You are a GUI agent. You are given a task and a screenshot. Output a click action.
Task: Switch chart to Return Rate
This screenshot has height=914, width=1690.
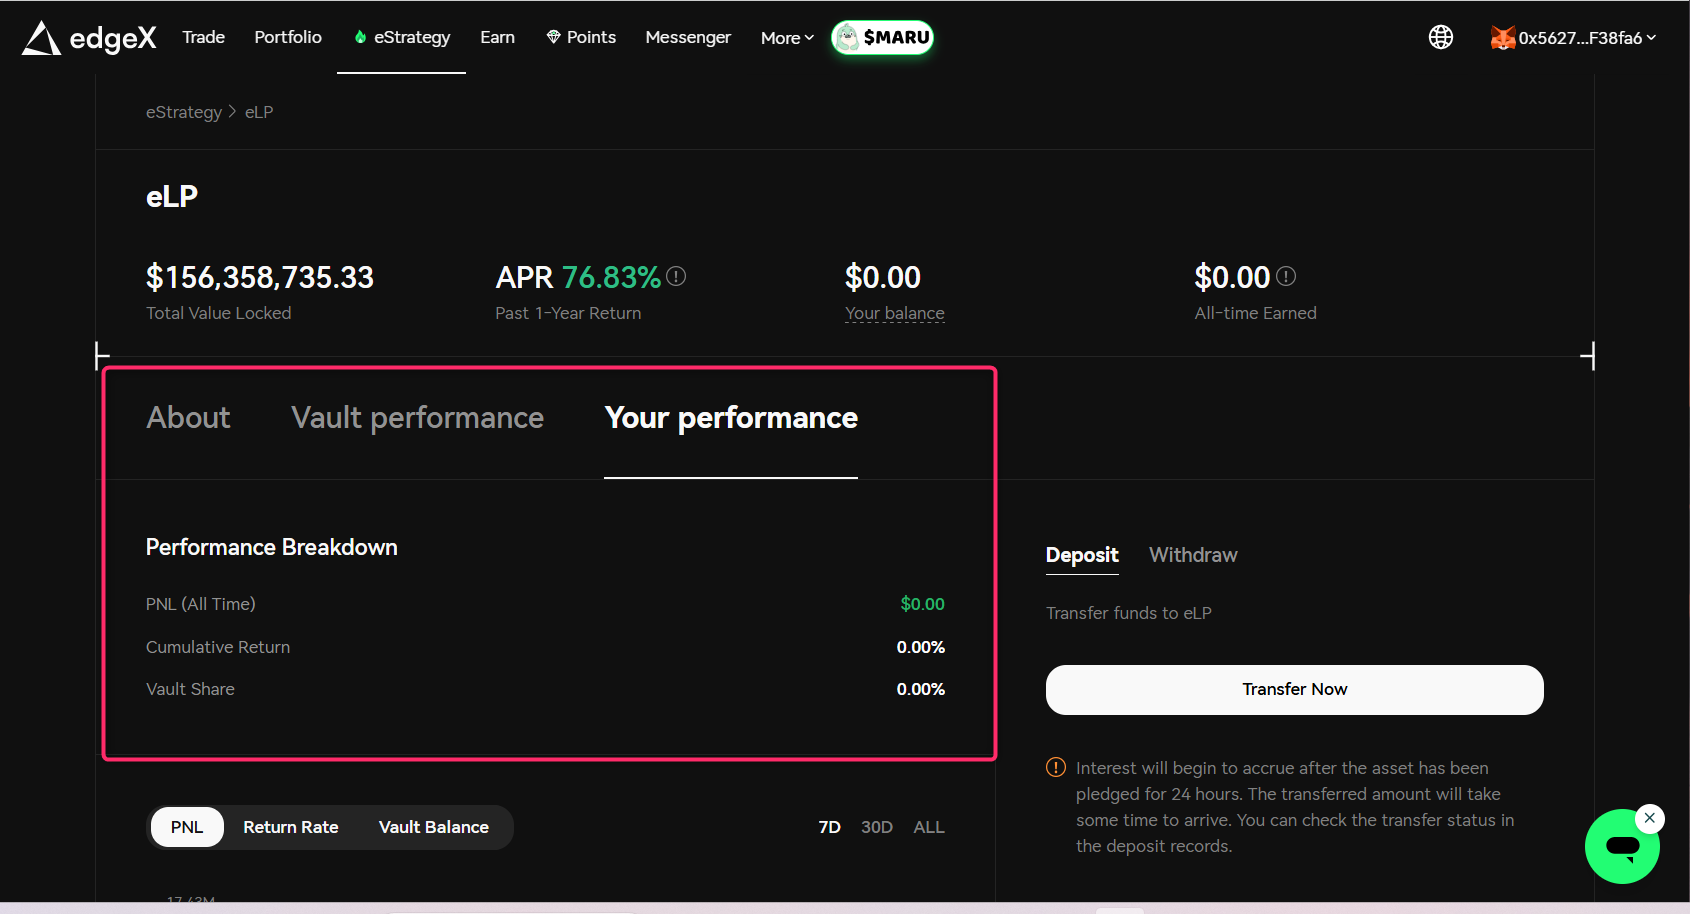(290, 827)
